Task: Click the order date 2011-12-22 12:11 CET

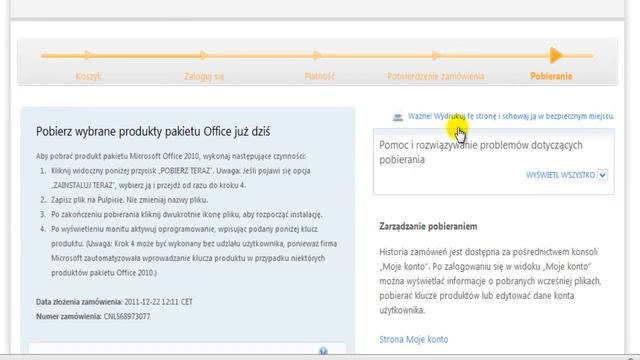Action: (158, 302)
